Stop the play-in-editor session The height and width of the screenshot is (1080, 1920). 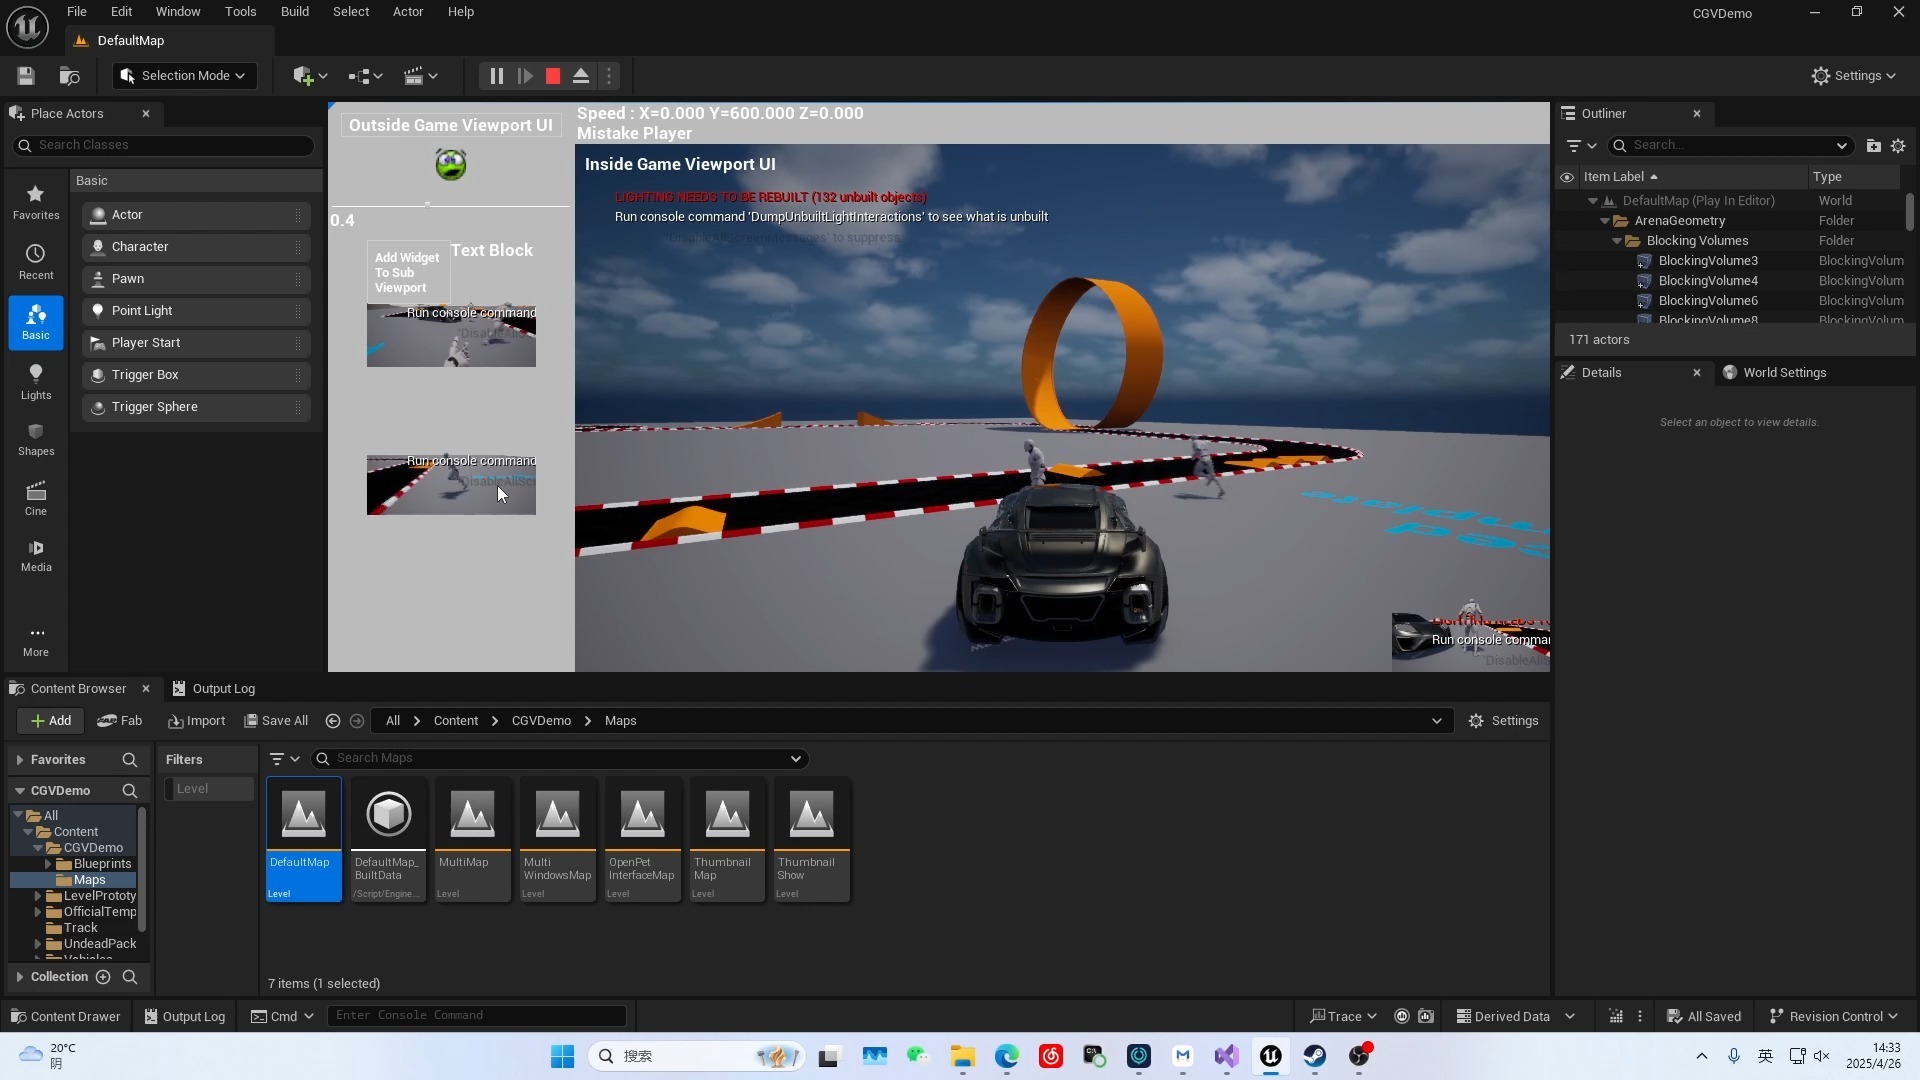553,76
